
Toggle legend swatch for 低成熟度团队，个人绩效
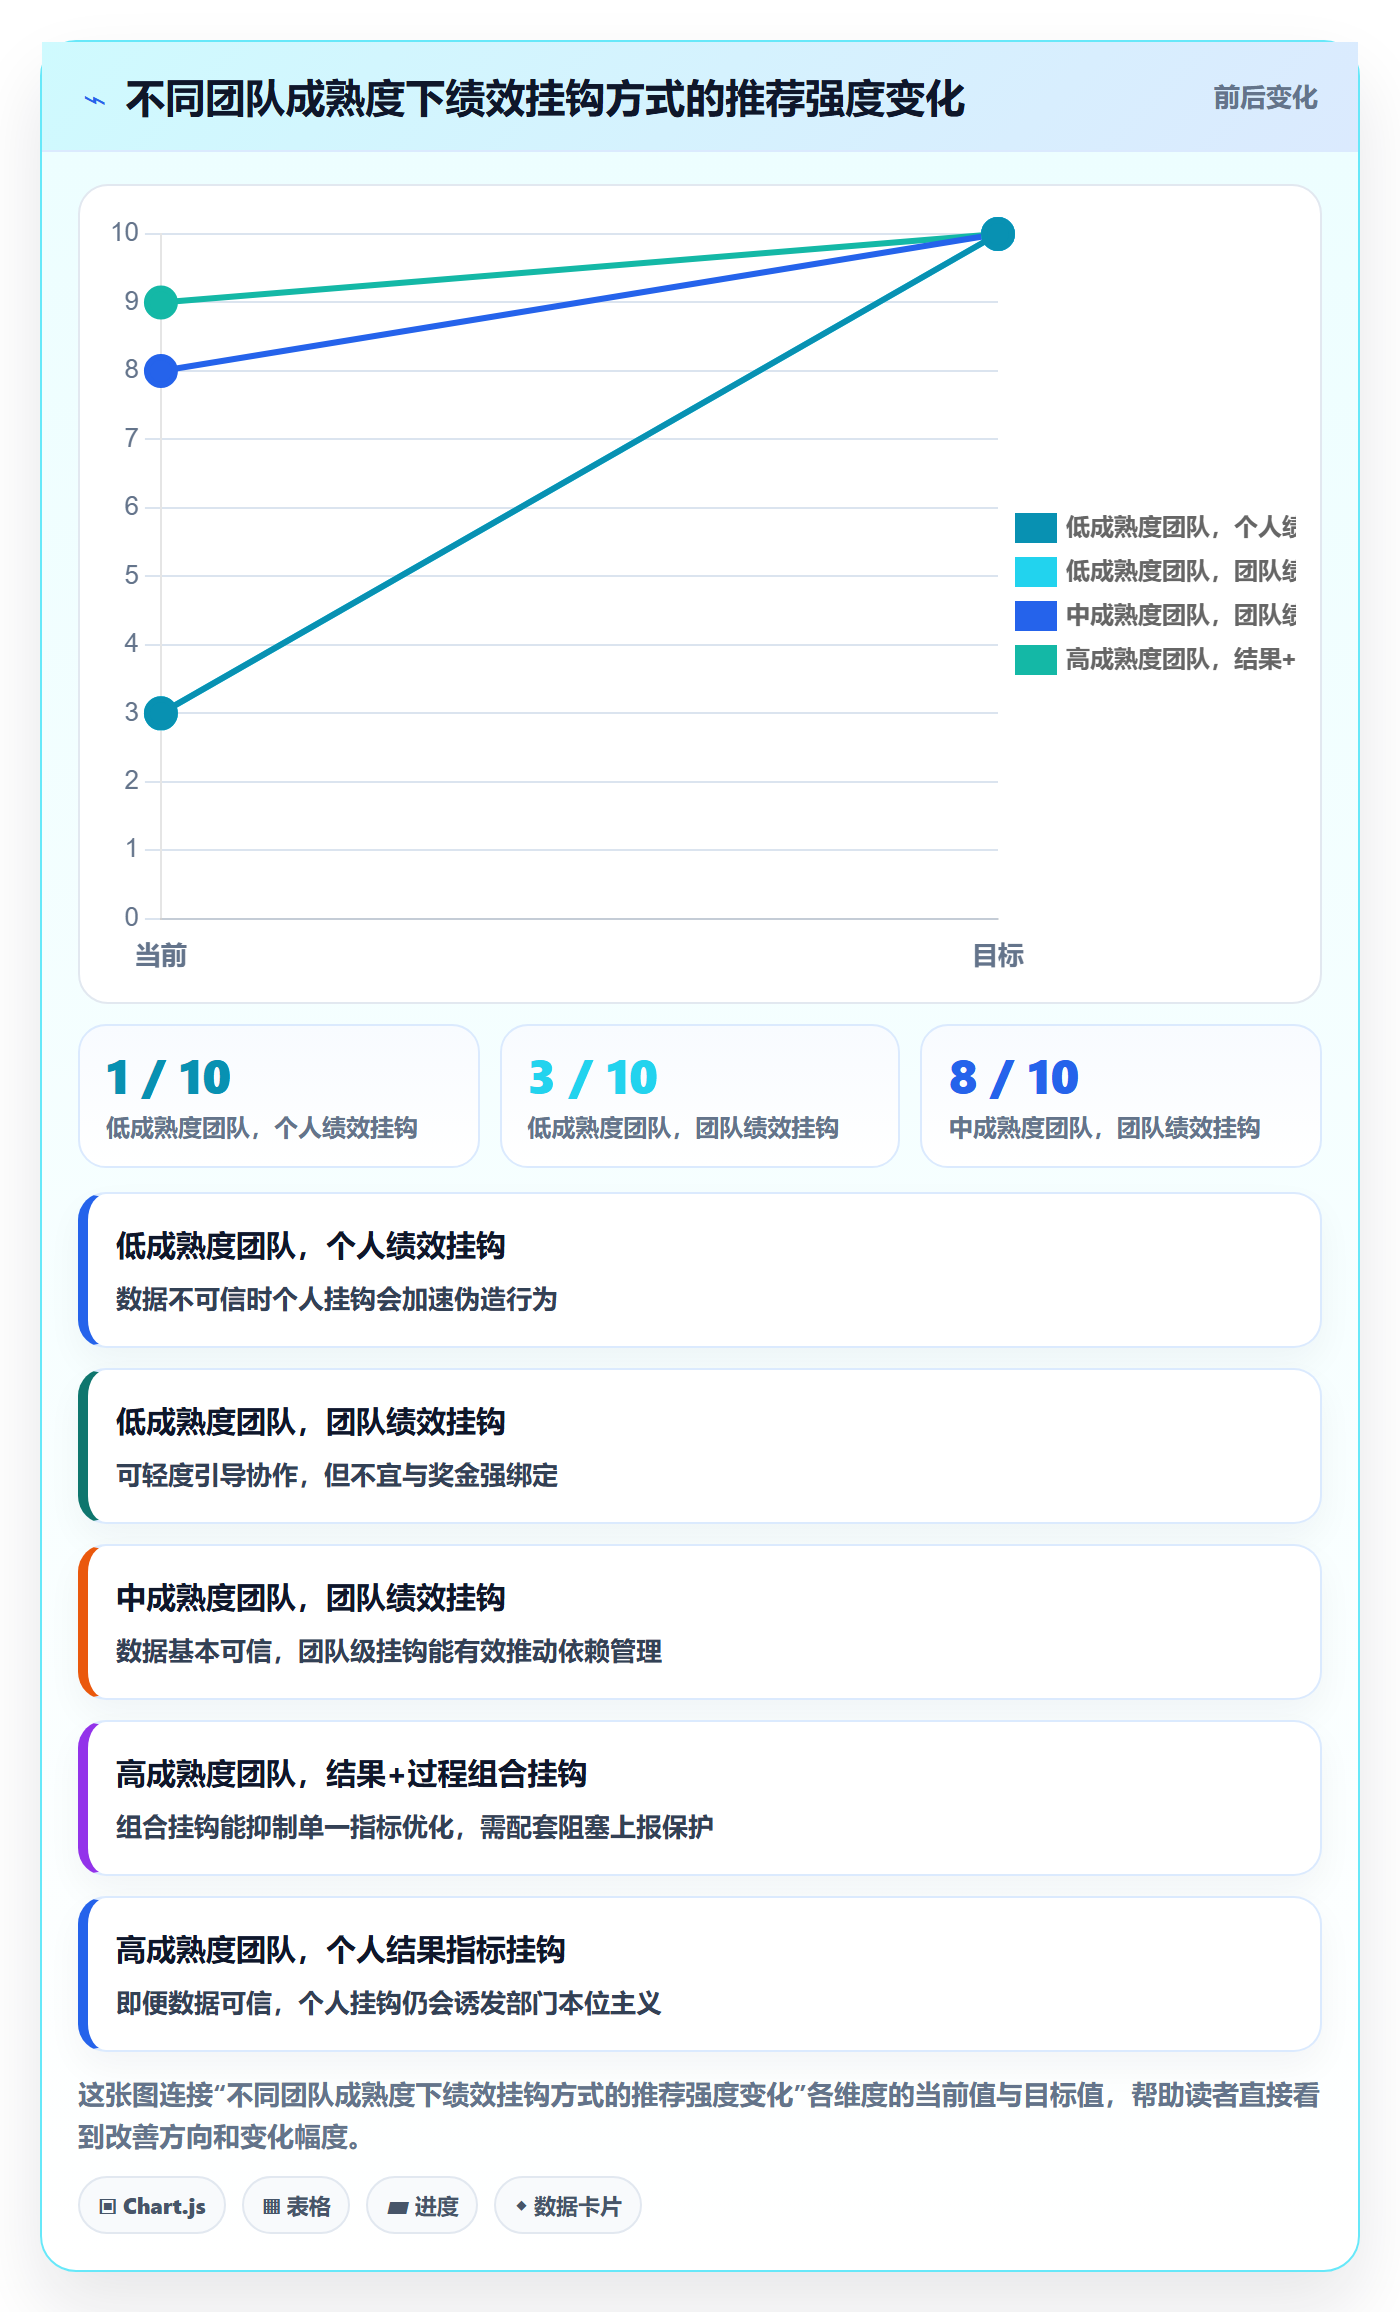click(1035, 527)
